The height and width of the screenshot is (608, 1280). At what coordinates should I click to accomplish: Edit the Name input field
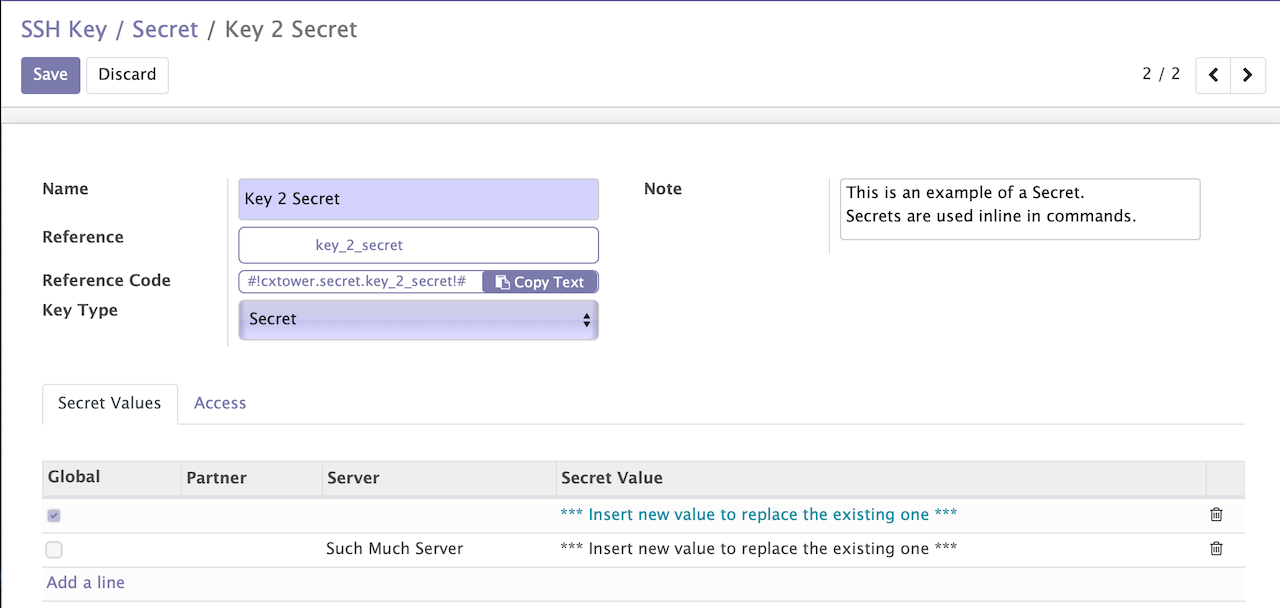418,199
